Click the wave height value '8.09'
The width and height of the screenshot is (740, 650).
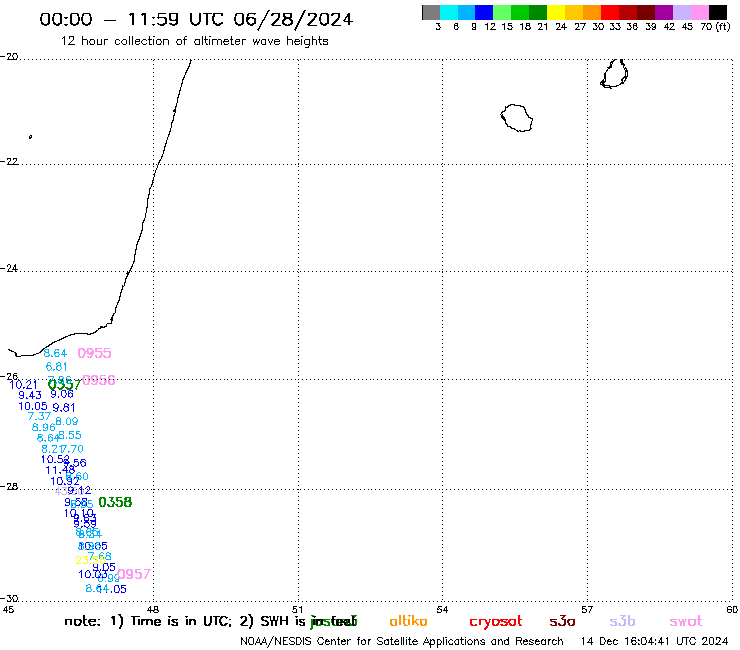[67, 421]
